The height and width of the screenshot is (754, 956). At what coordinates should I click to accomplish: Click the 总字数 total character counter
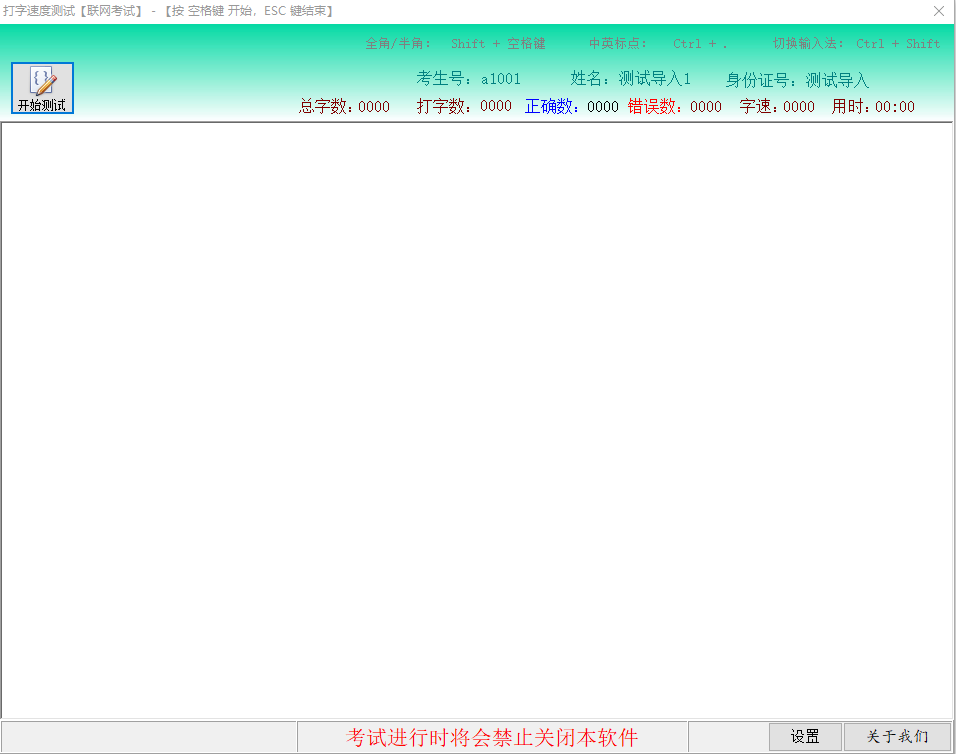pos(344,107)
